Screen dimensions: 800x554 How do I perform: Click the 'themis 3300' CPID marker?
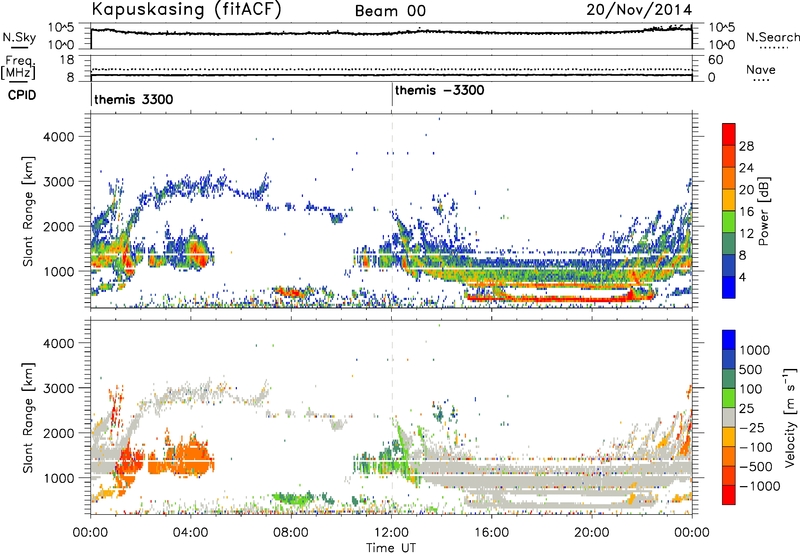tap(134, 99)
